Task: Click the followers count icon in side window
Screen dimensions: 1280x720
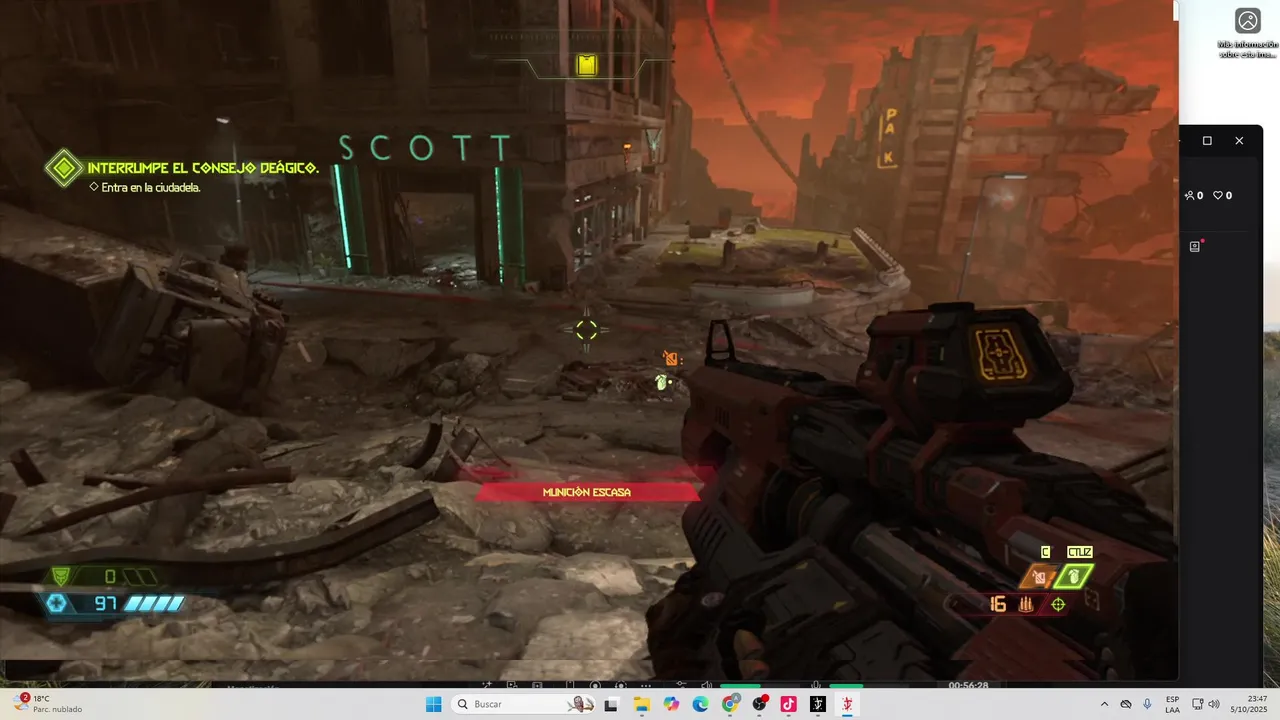Action: click(1189, 196)
